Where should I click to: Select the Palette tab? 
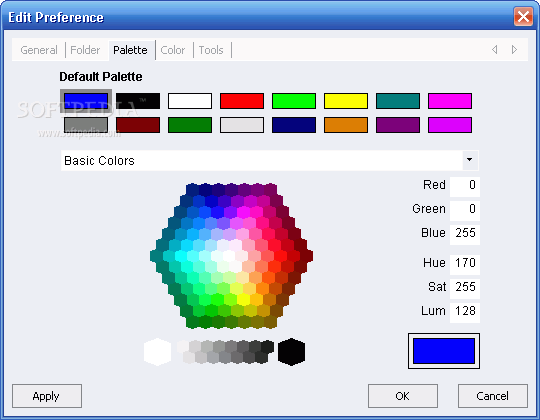click(131, 50)
